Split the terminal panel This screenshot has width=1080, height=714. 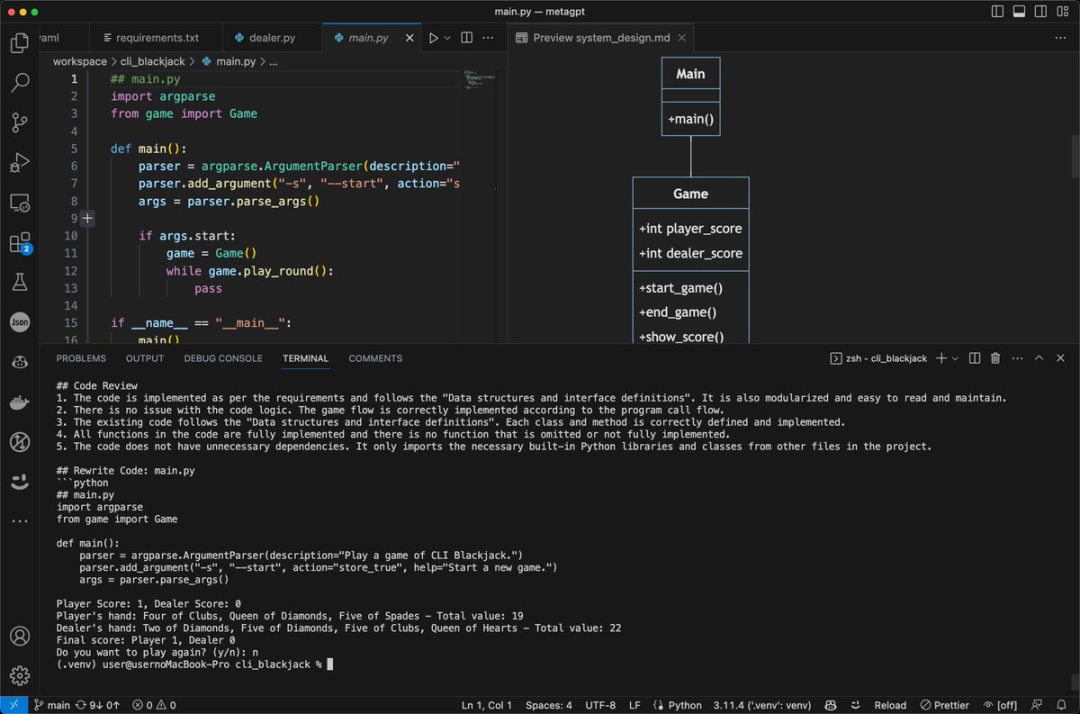tap(975, 358)
